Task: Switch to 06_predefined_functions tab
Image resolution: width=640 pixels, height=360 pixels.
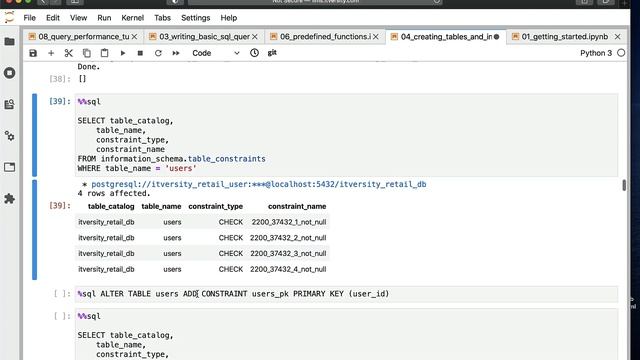Action: tap(325, 37)
